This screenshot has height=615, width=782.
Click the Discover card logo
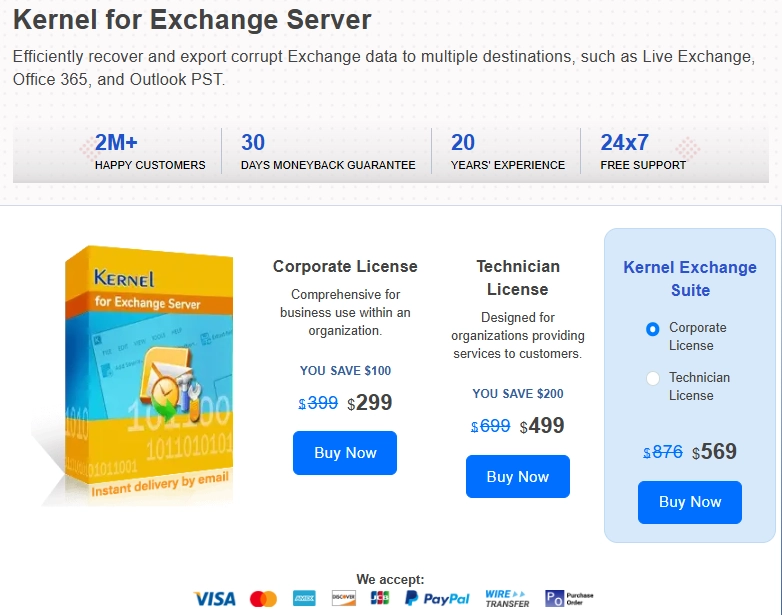click(x=344, y=598)
